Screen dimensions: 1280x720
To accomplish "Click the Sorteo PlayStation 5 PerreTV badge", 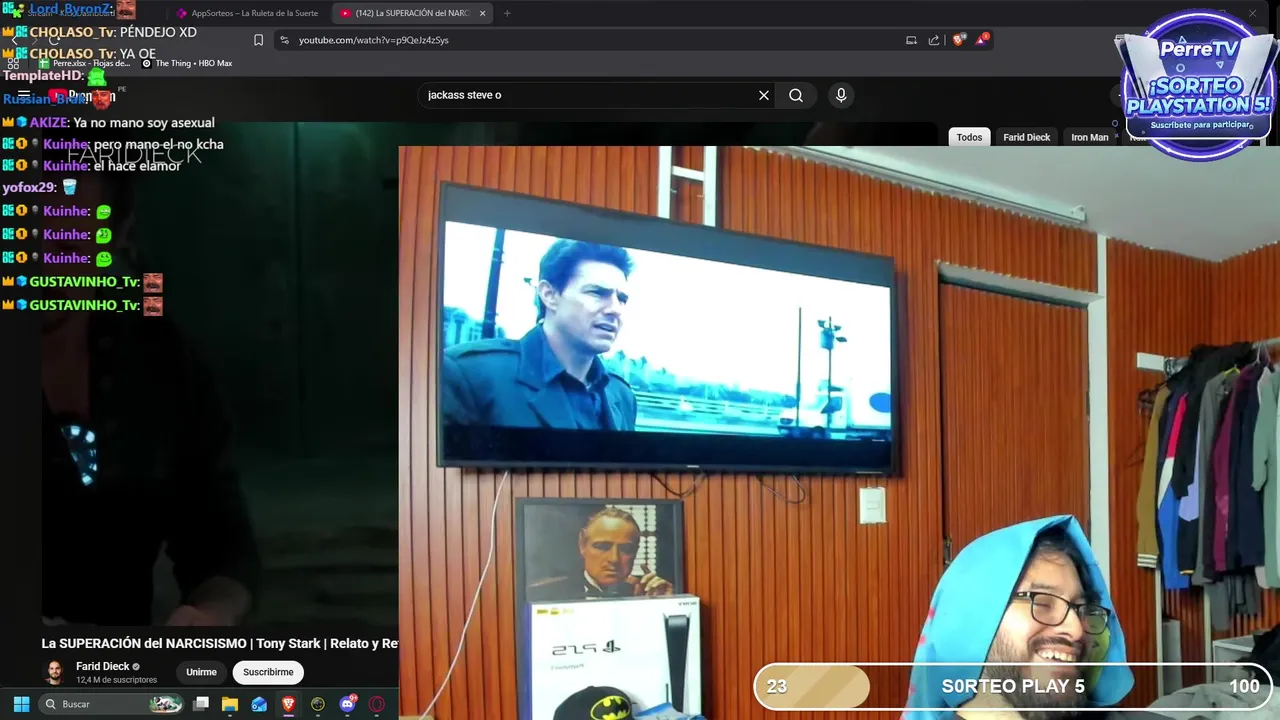I will pyautogui.click(x=1198, y=88).
